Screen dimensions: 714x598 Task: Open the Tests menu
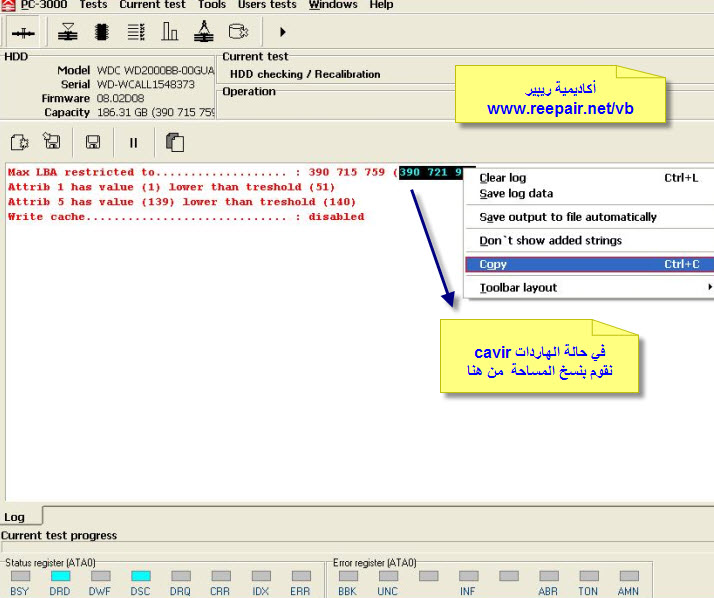pos(93,5)
